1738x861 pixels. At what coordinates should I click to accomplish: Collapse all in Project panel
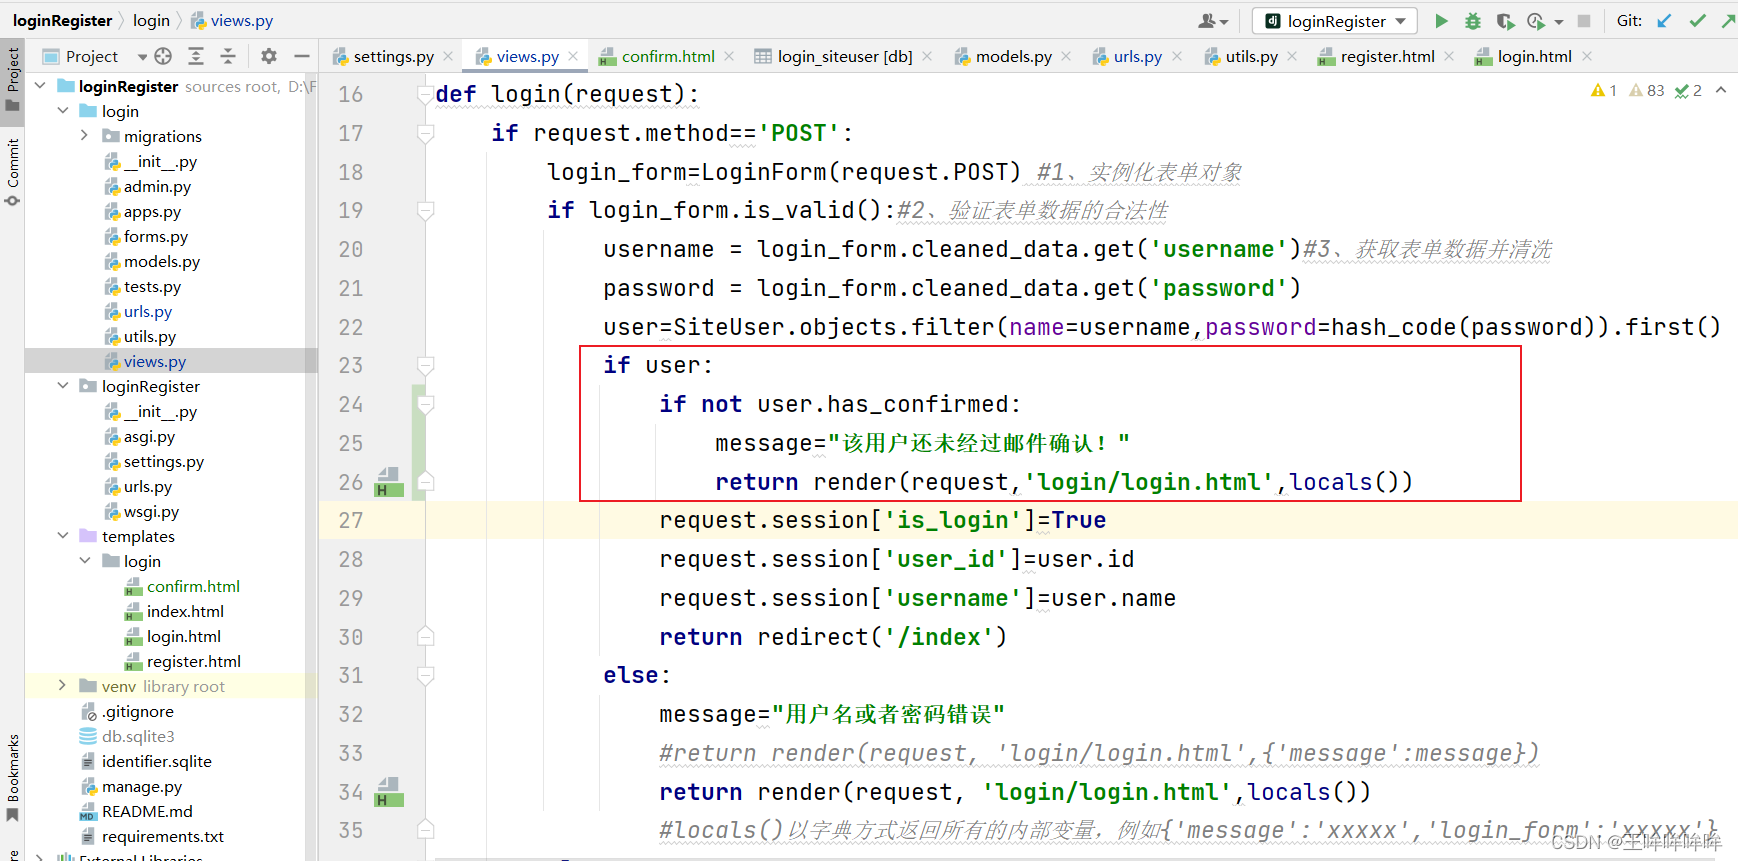click(x=228, y=56)
